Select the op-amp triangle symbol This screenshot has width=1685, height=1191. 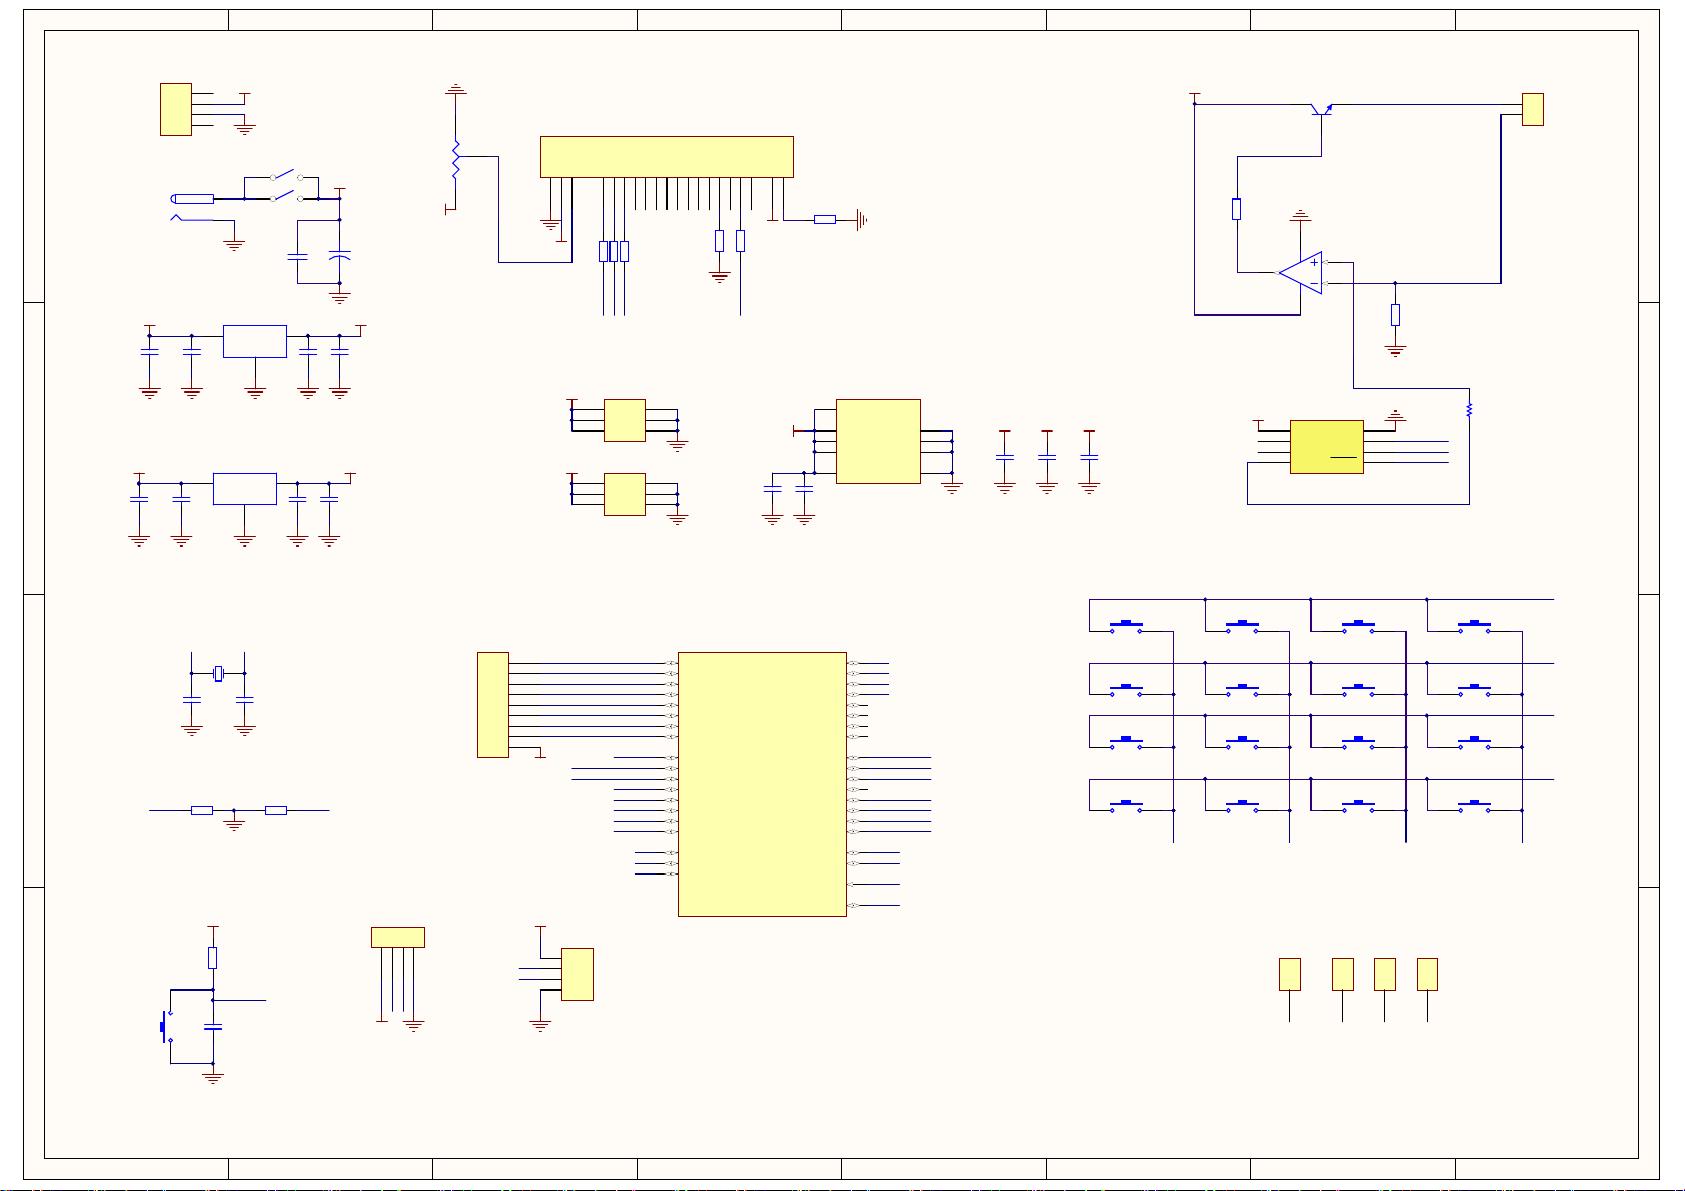coord(1301,272)
